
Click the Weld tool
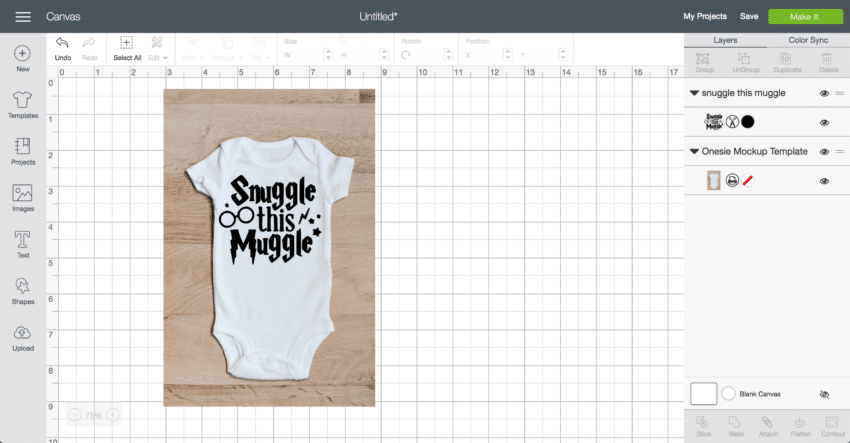click(x=736, y=427)
